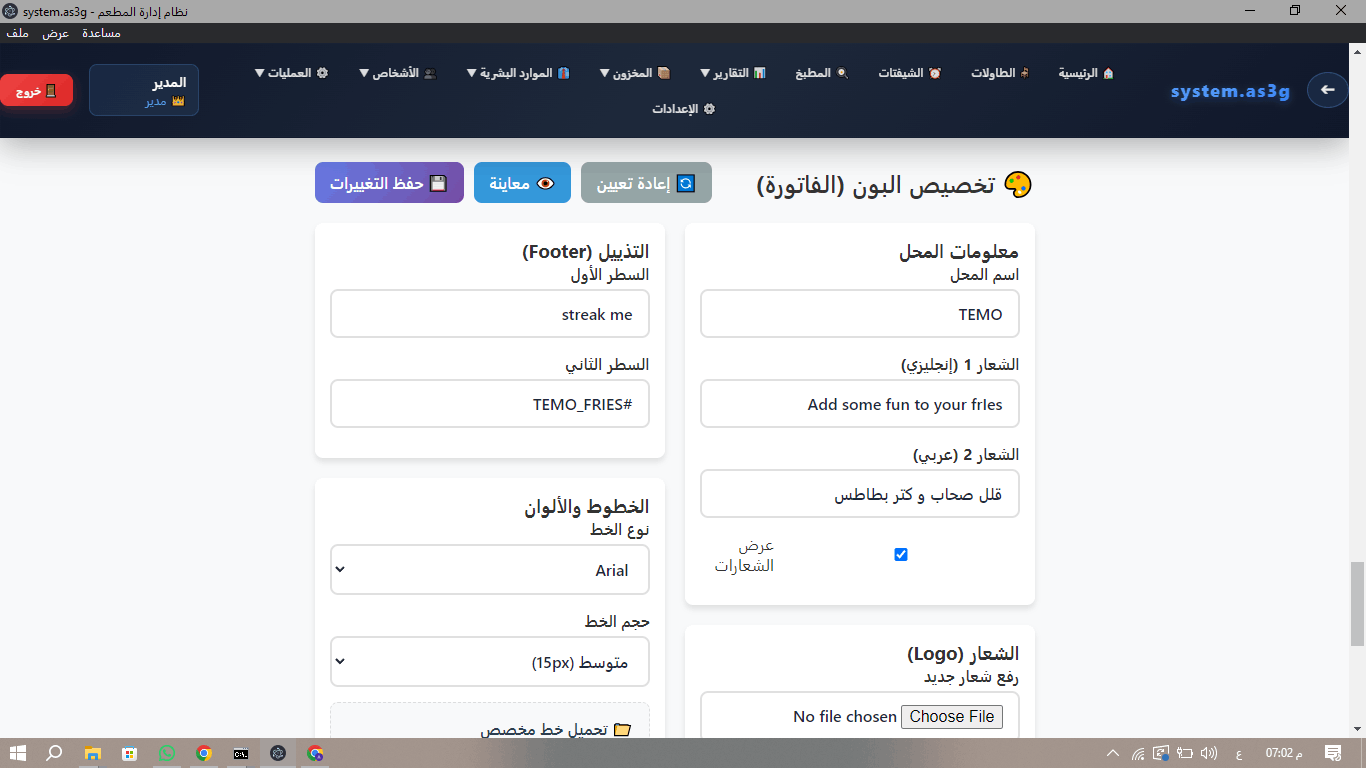Screen dimensions: 1366x768
Task: Open the نوع الخط Arial dropdown
Action: pyautogui.click(x=489, y=569)
